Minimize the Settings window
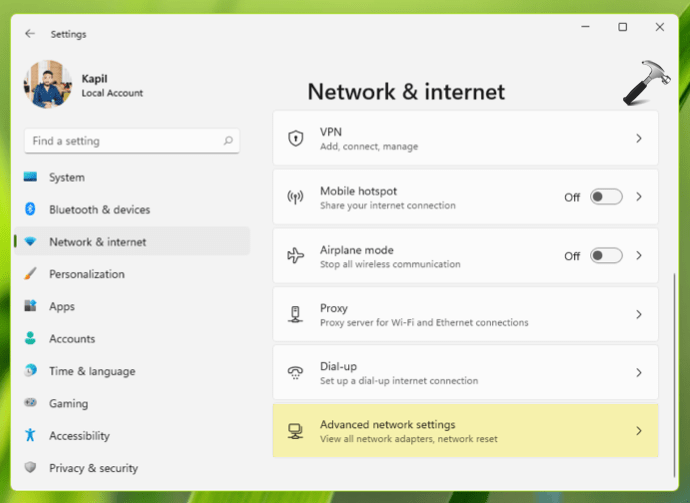The width and height of the screenshot is (690, 503). (585, 27)
